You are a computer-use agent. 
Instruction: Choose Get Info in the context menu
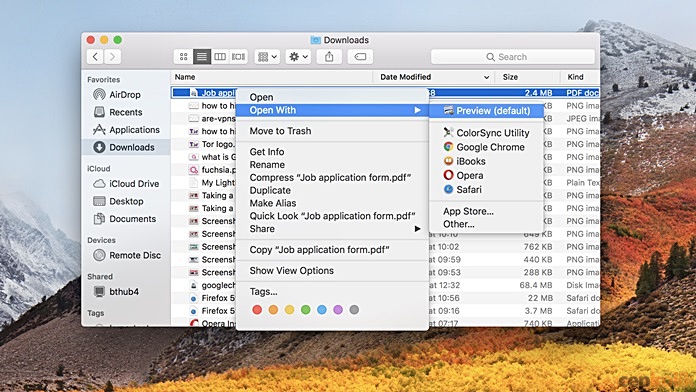pyautogui.click(x=332, y=152)
